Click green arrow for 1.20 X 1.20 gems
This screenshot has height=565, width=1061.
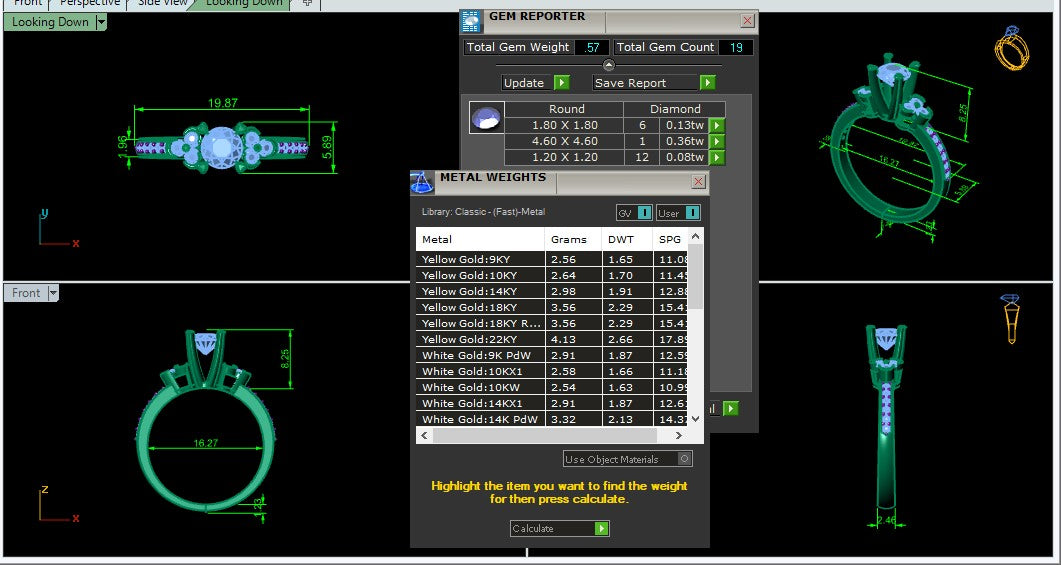click(x=717, y=157)
